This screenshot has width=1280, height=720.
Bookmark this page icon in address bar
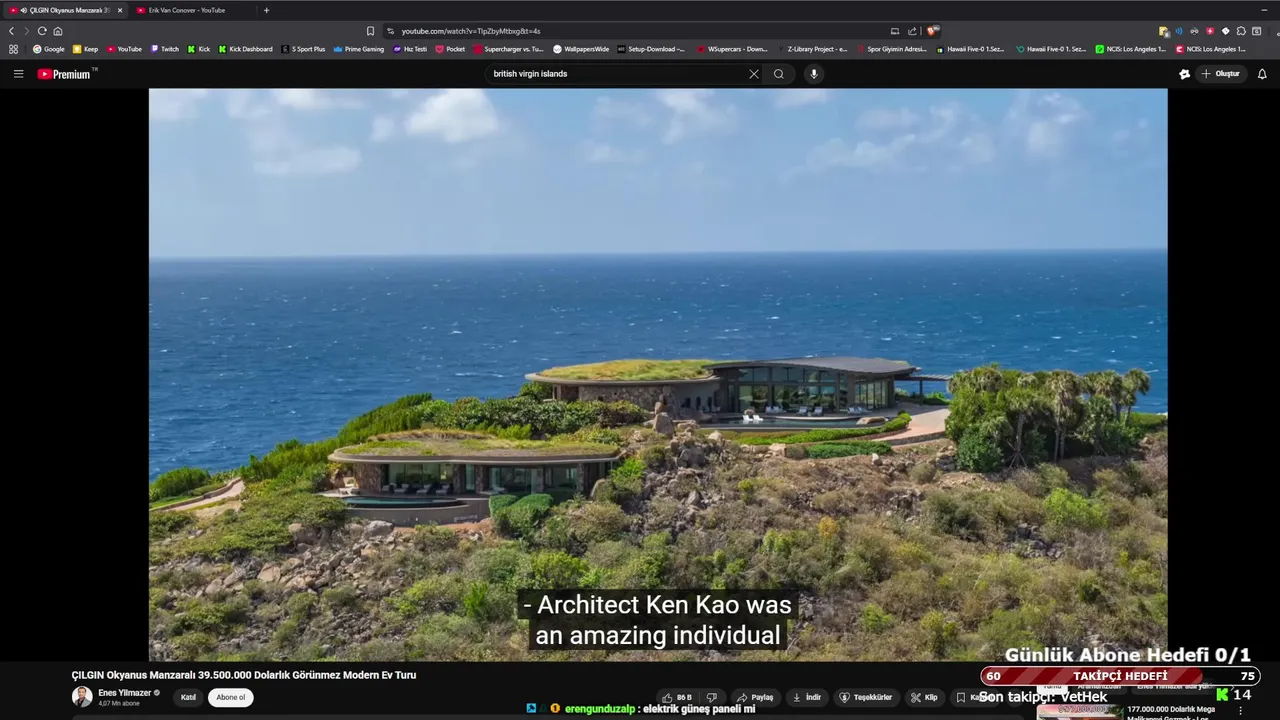pos(370,31)
